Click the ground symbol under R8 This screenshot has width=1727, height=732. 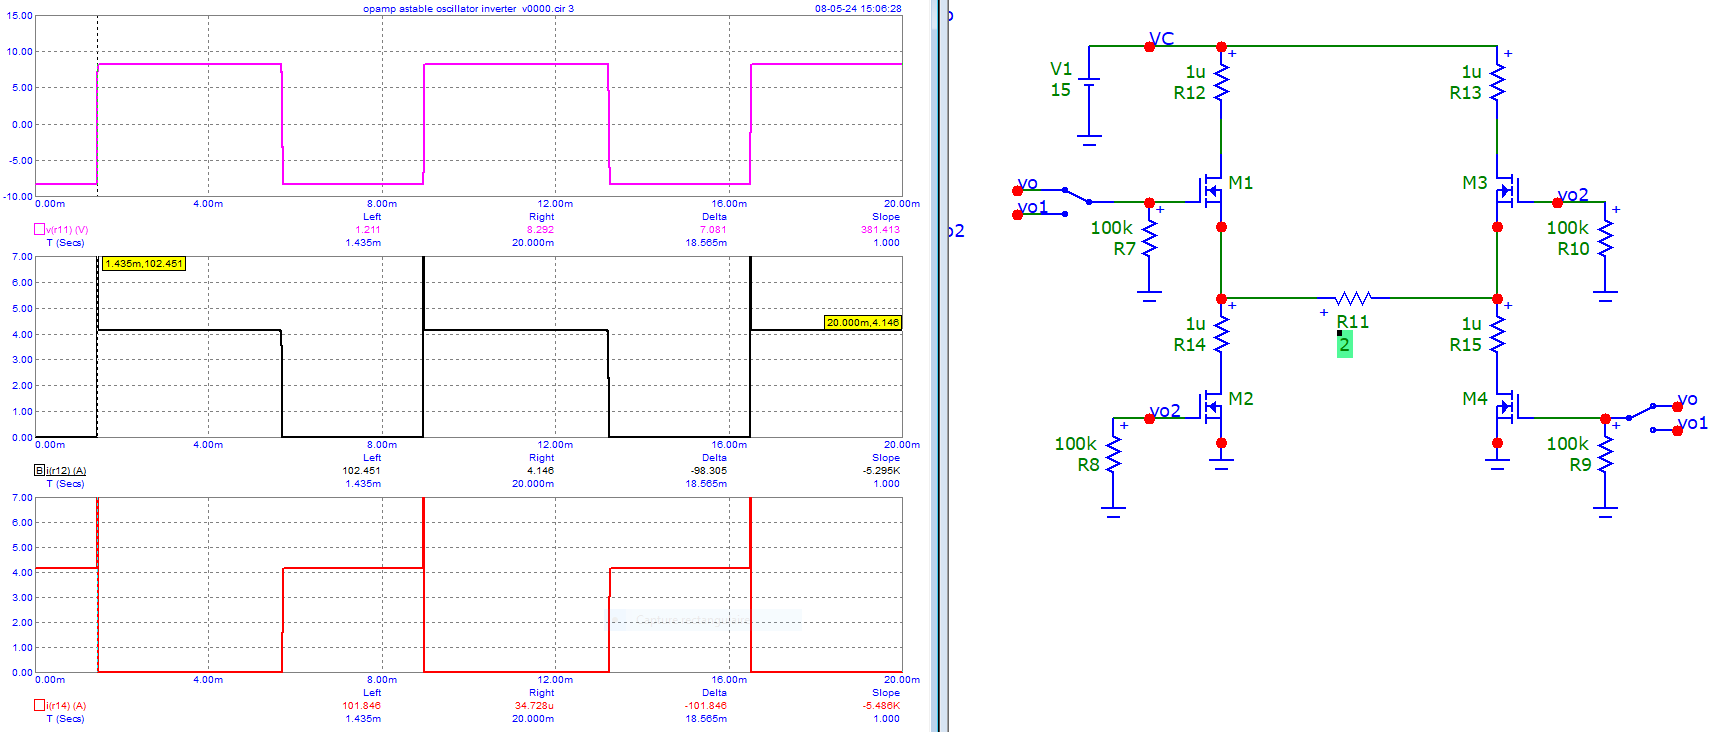click(x=1113, y=513)
